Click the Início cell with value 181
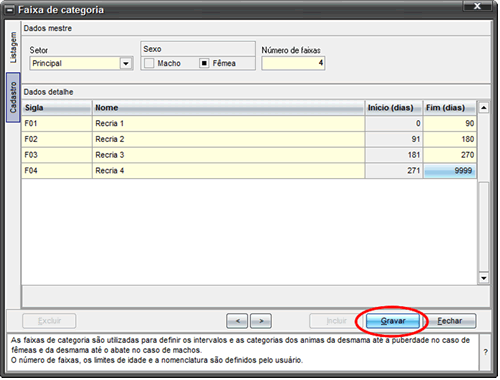The image size is (500, 380). click(x=394, y=155)
